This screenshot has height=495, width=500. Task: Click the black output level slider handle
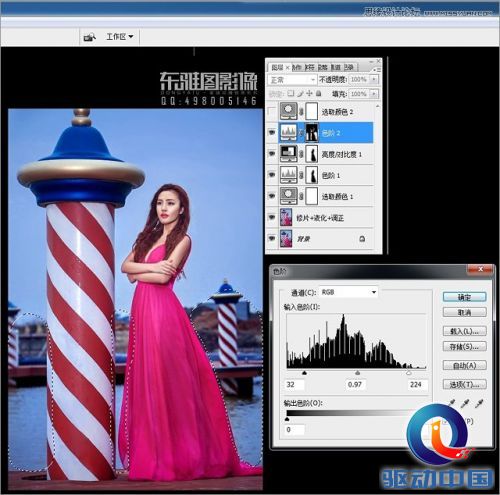click(x=287, y=419)
